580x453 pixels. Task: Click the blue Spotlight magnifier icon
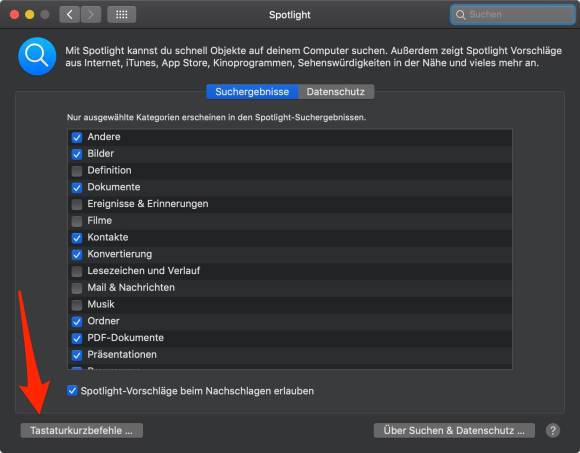pyautogui.click(x=37, y=56)
